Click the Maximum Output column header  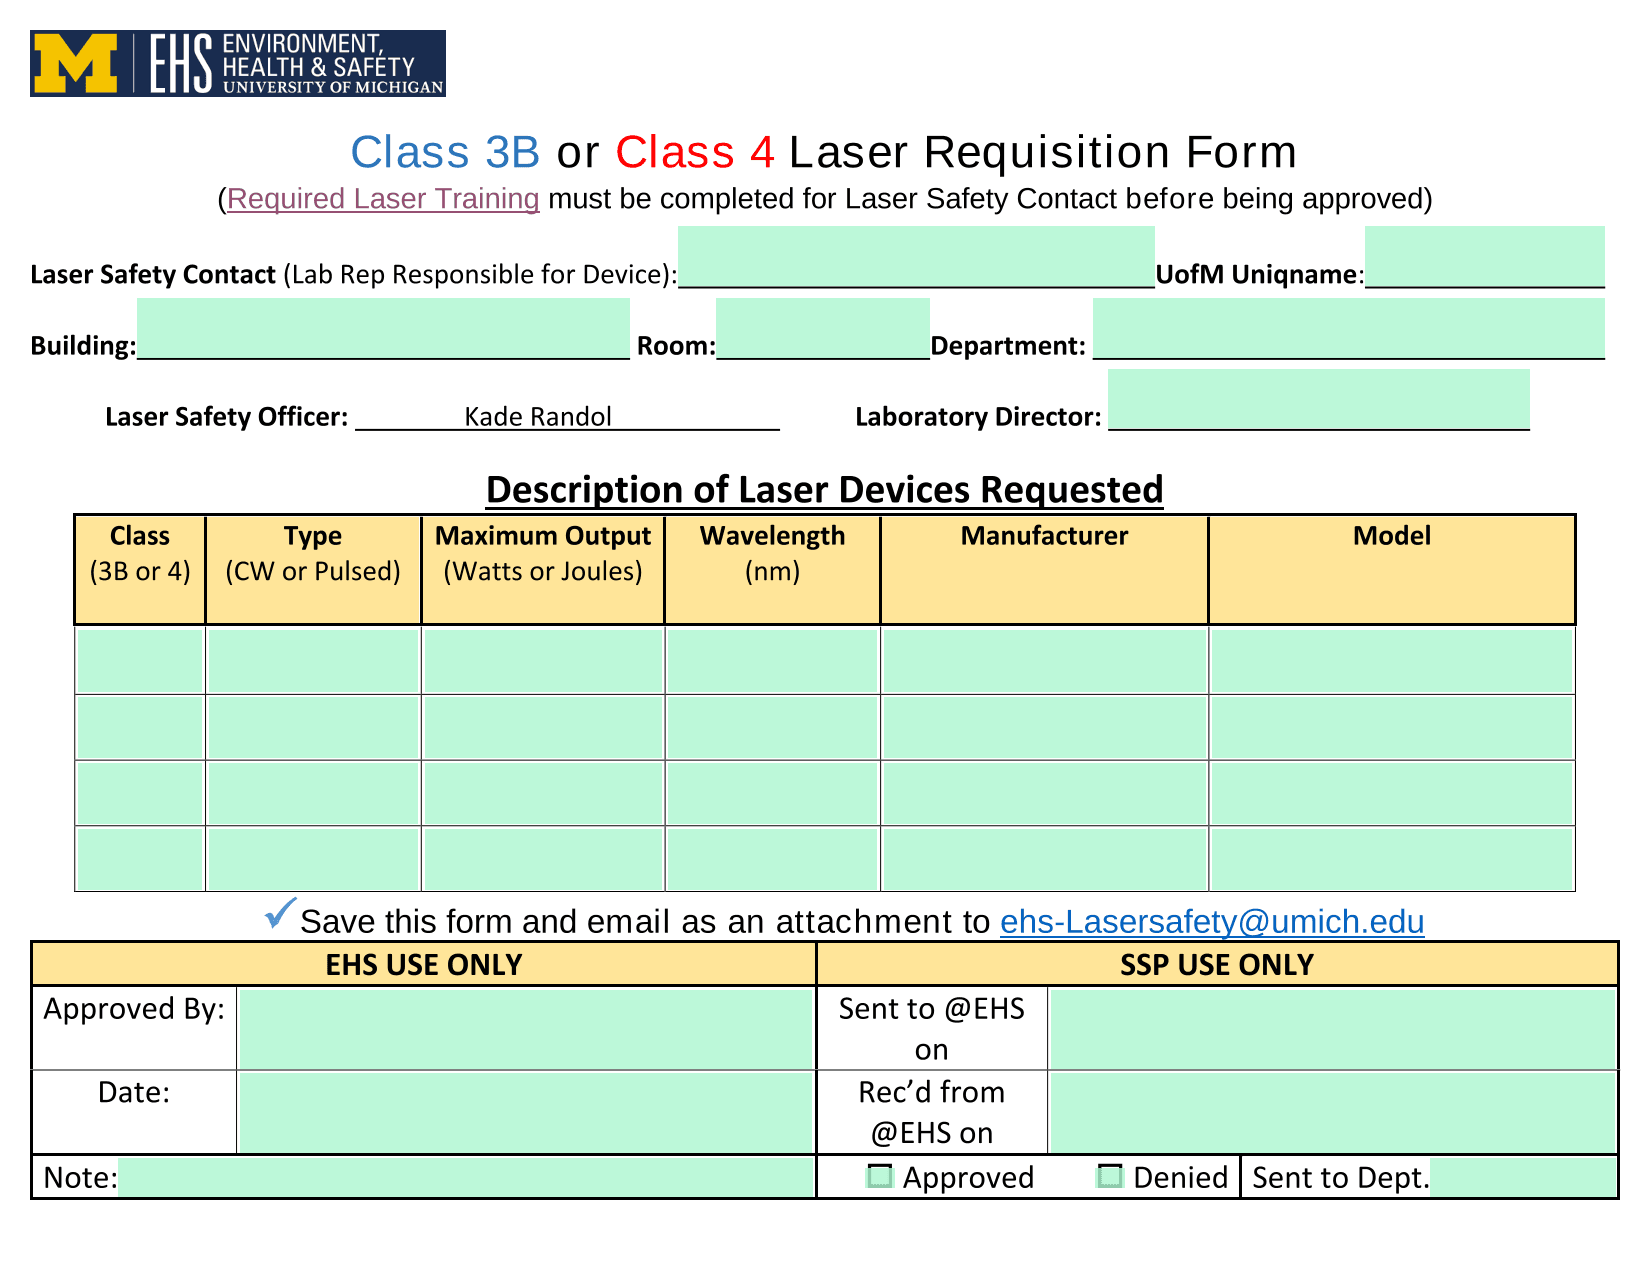pos(543,570)
